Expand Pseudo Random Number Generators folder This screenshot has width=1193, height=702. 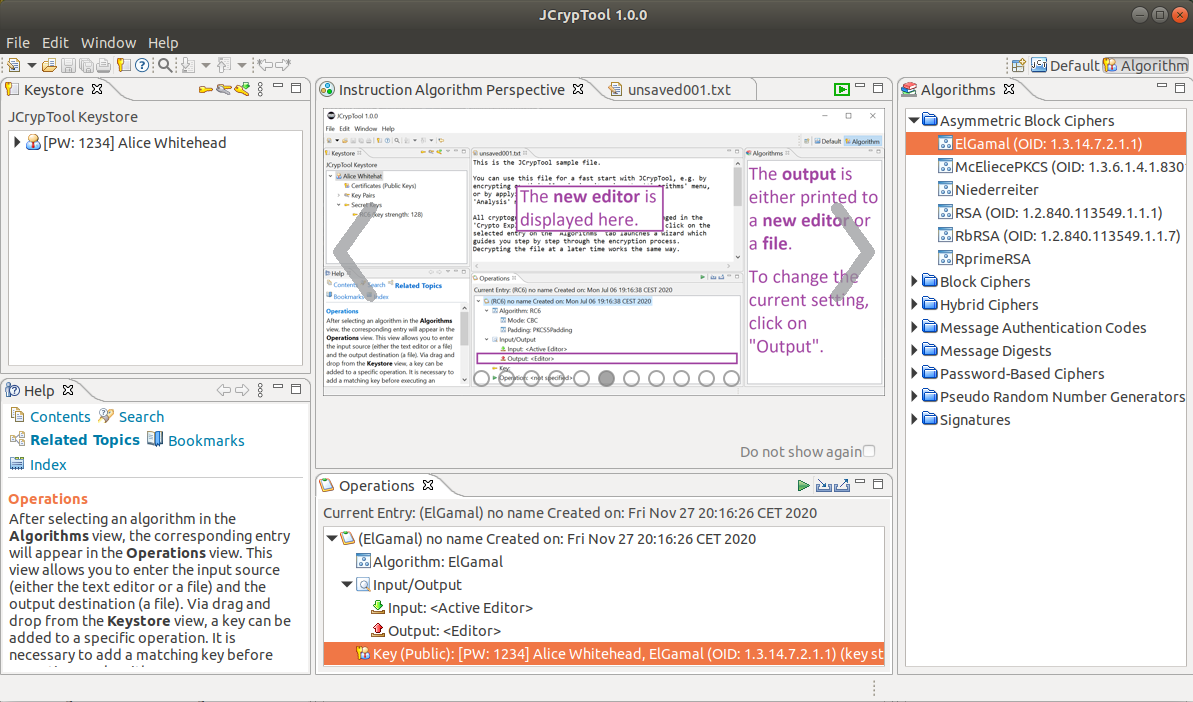pyautogui.click(x=914, y=396)
